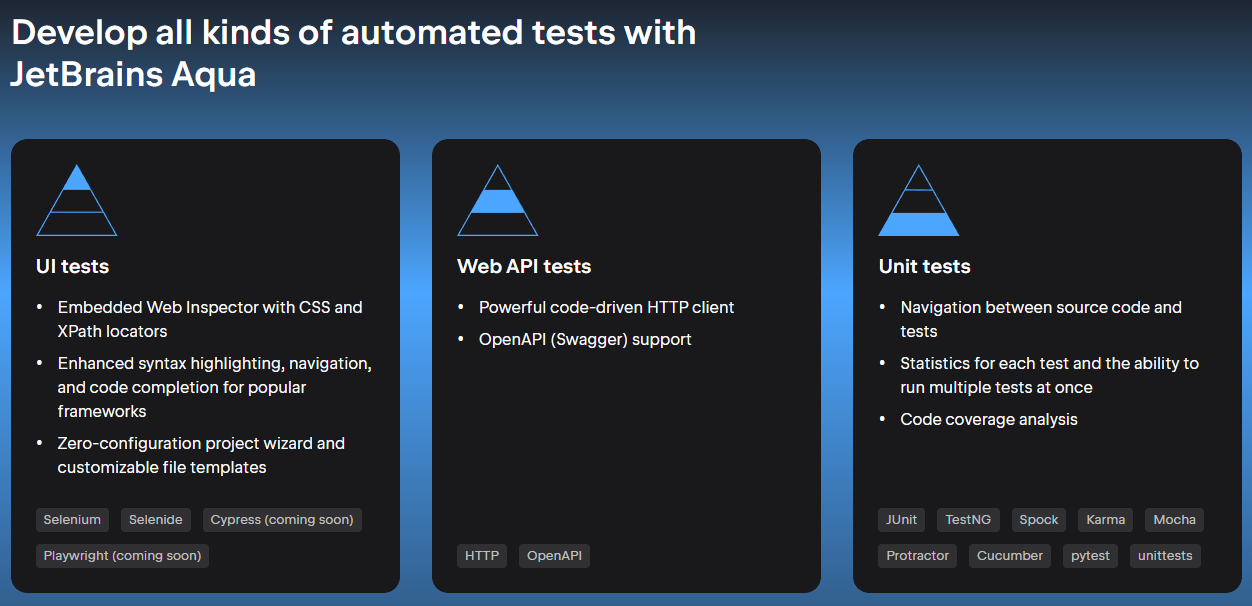Click the pytest tag
Screen dimensions: 1252x606
point(1090,555)
